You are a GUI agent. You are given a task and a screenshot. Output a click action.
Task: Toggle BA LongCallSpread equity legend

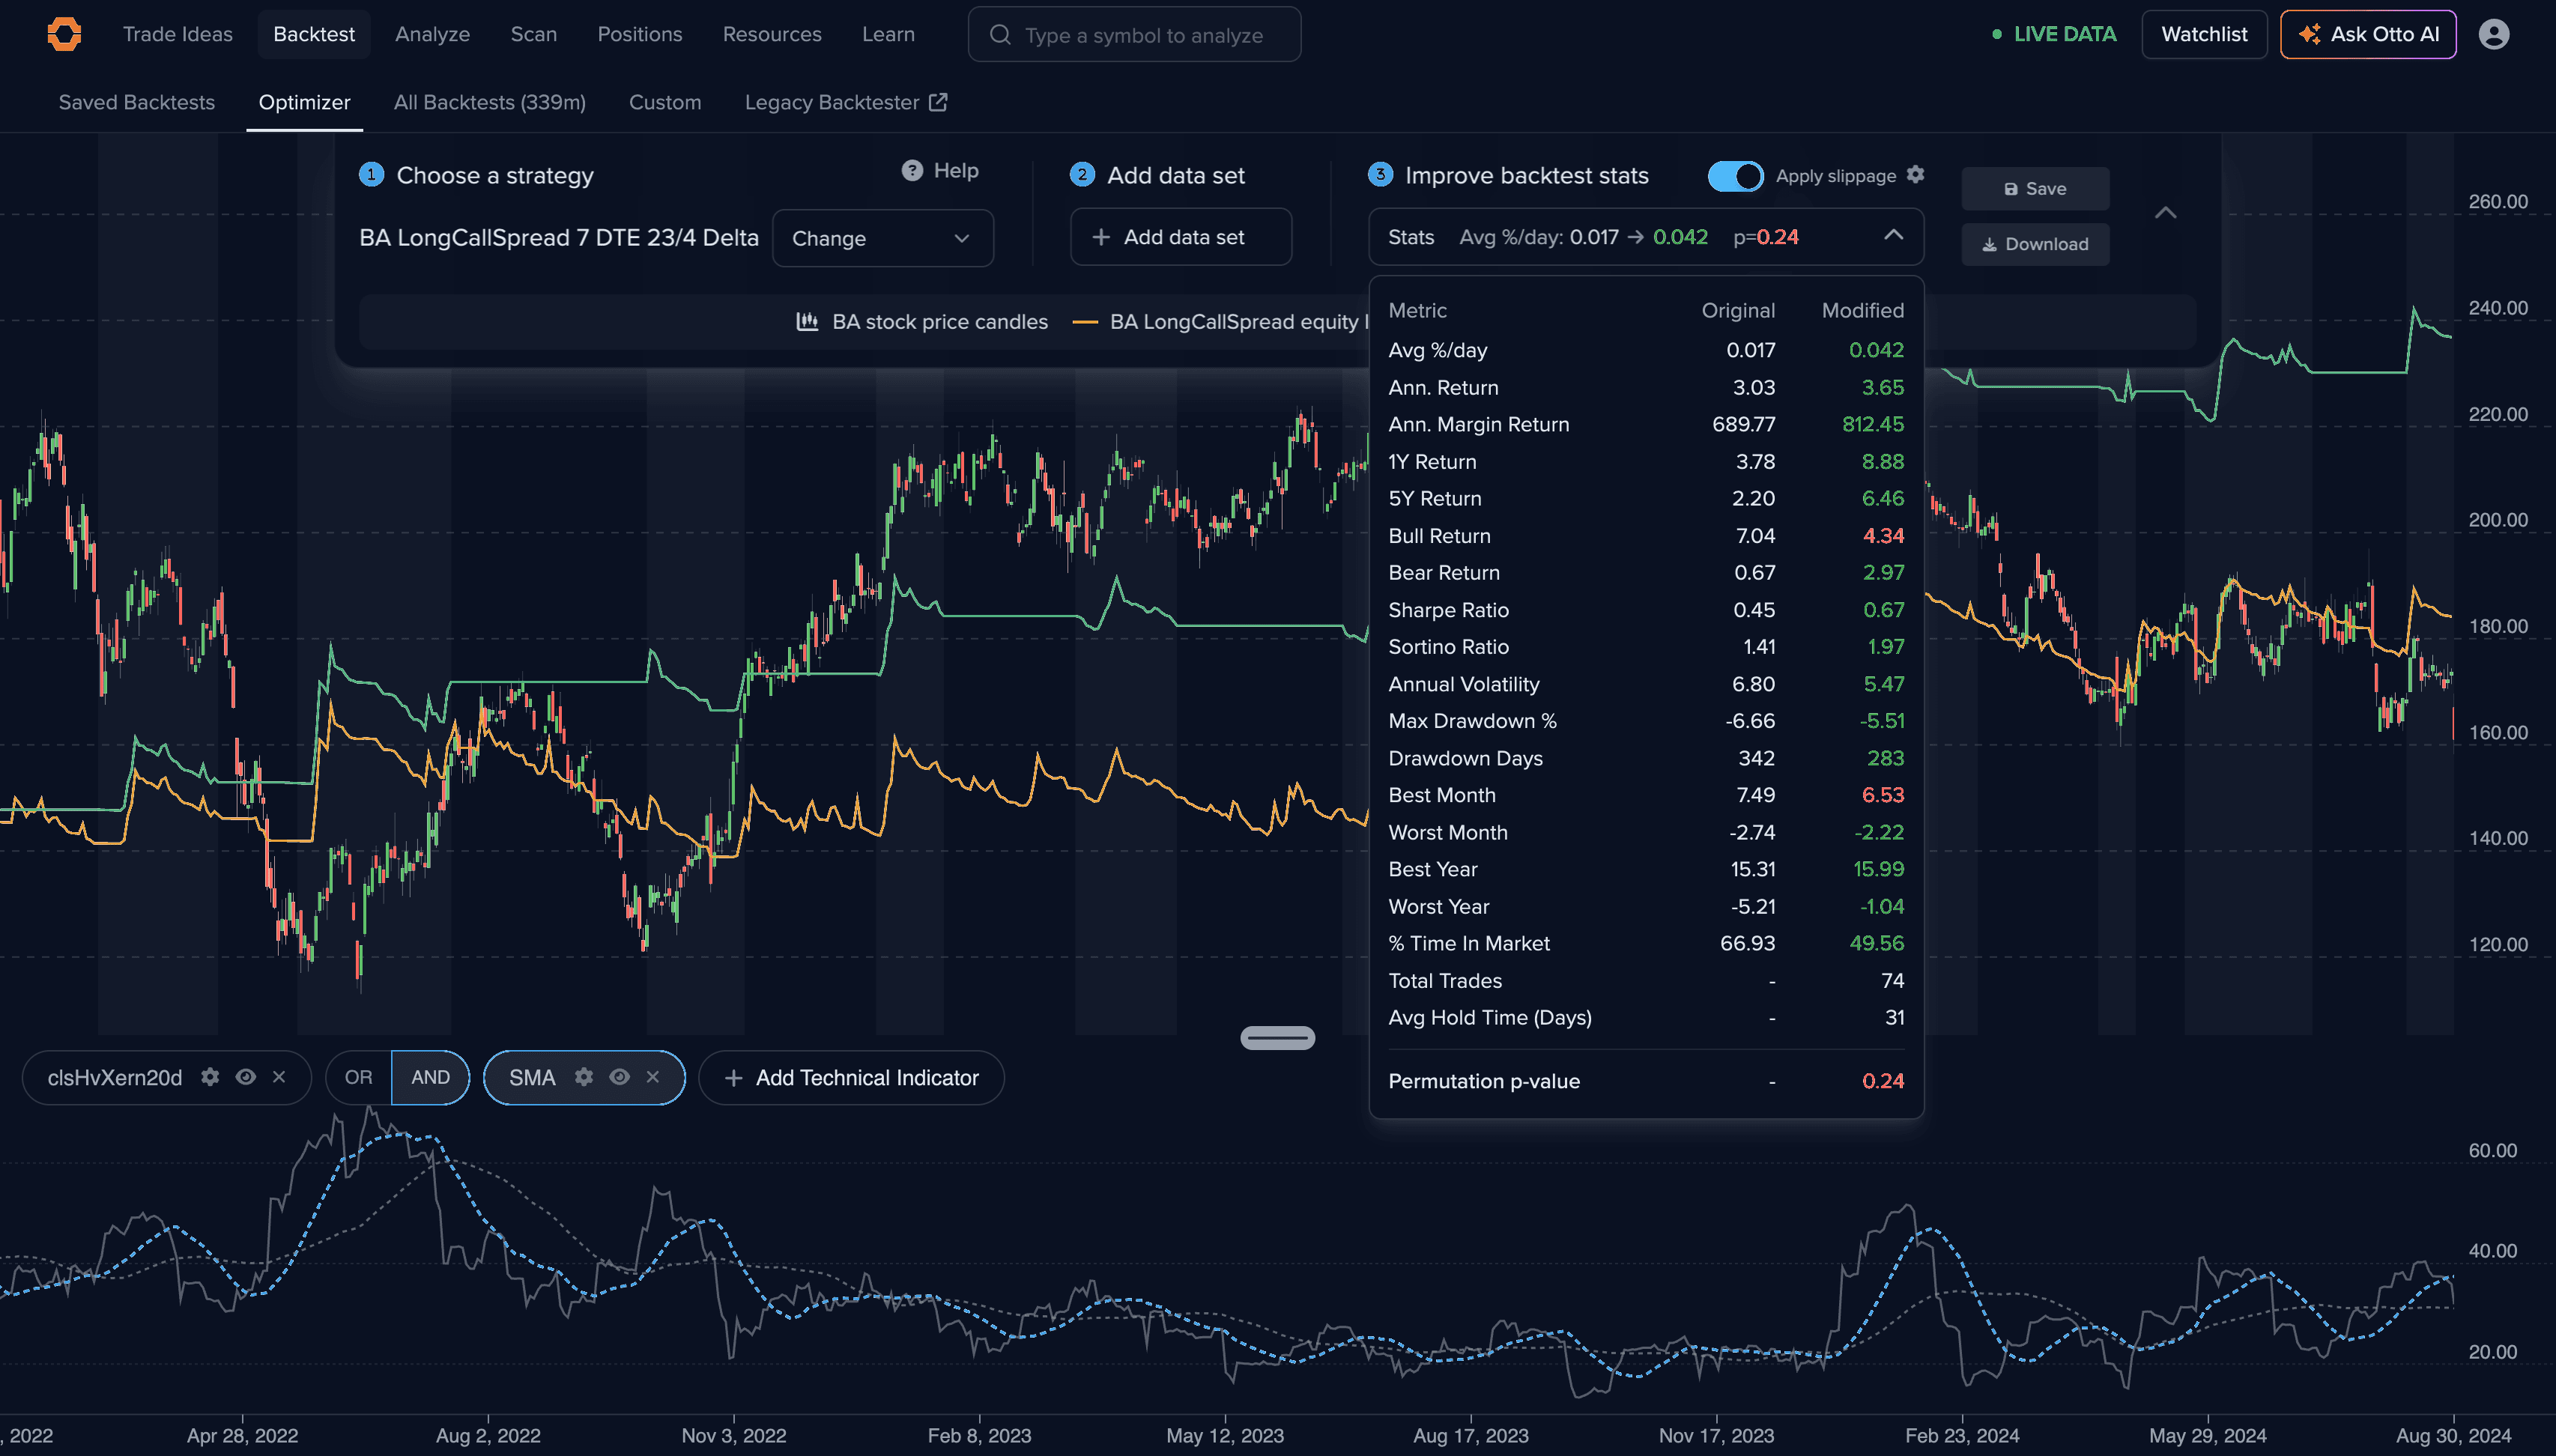click(x=1220, y=322)
